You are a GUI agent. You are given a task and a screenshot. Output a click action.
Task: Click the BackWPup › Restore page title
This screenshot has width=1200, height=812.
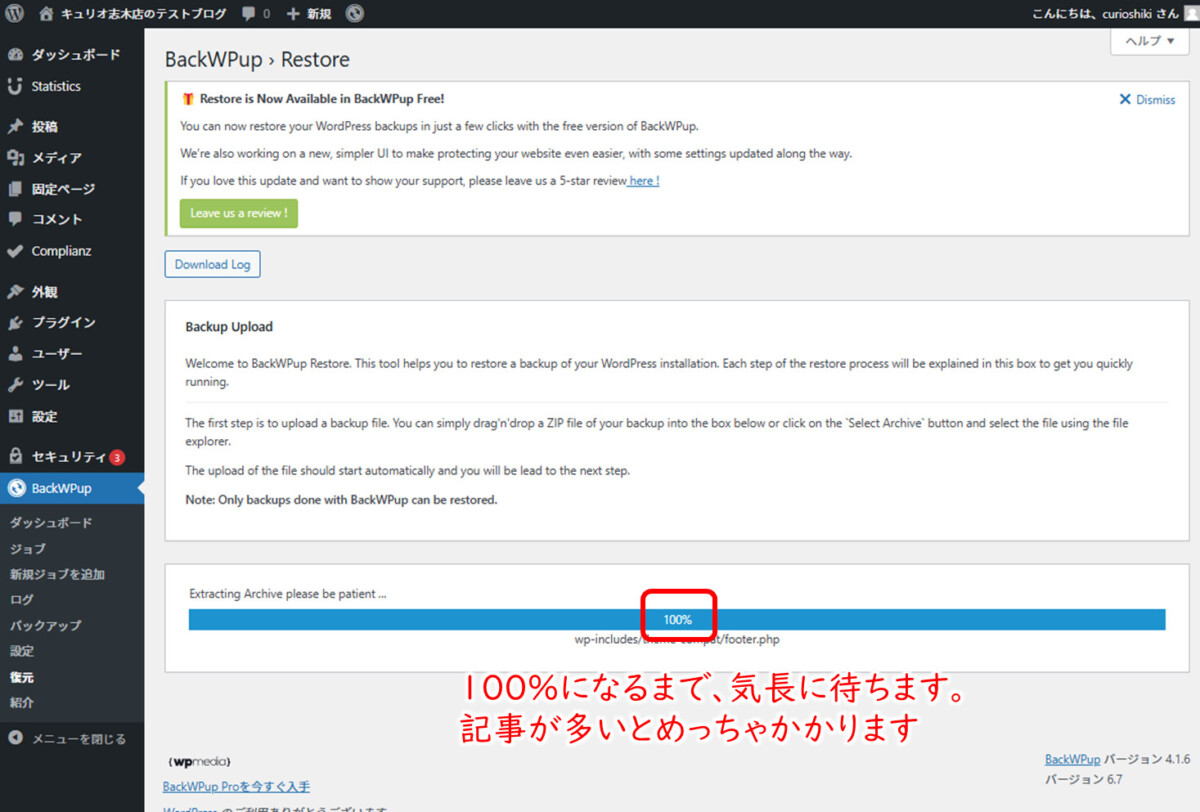[257, 60]
